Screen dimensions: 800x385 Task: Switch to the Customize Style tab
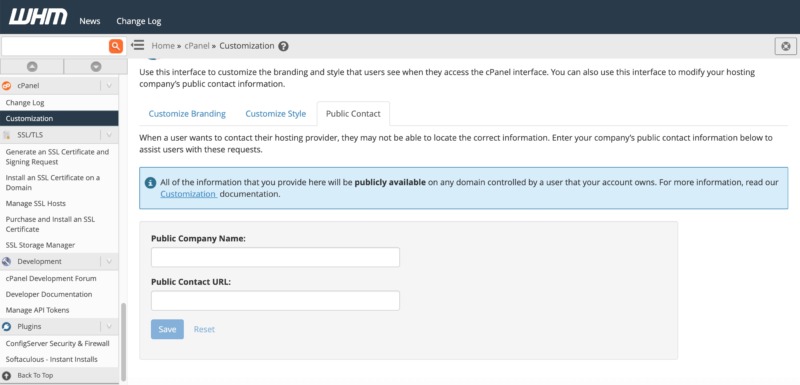(x=276, y=114)
